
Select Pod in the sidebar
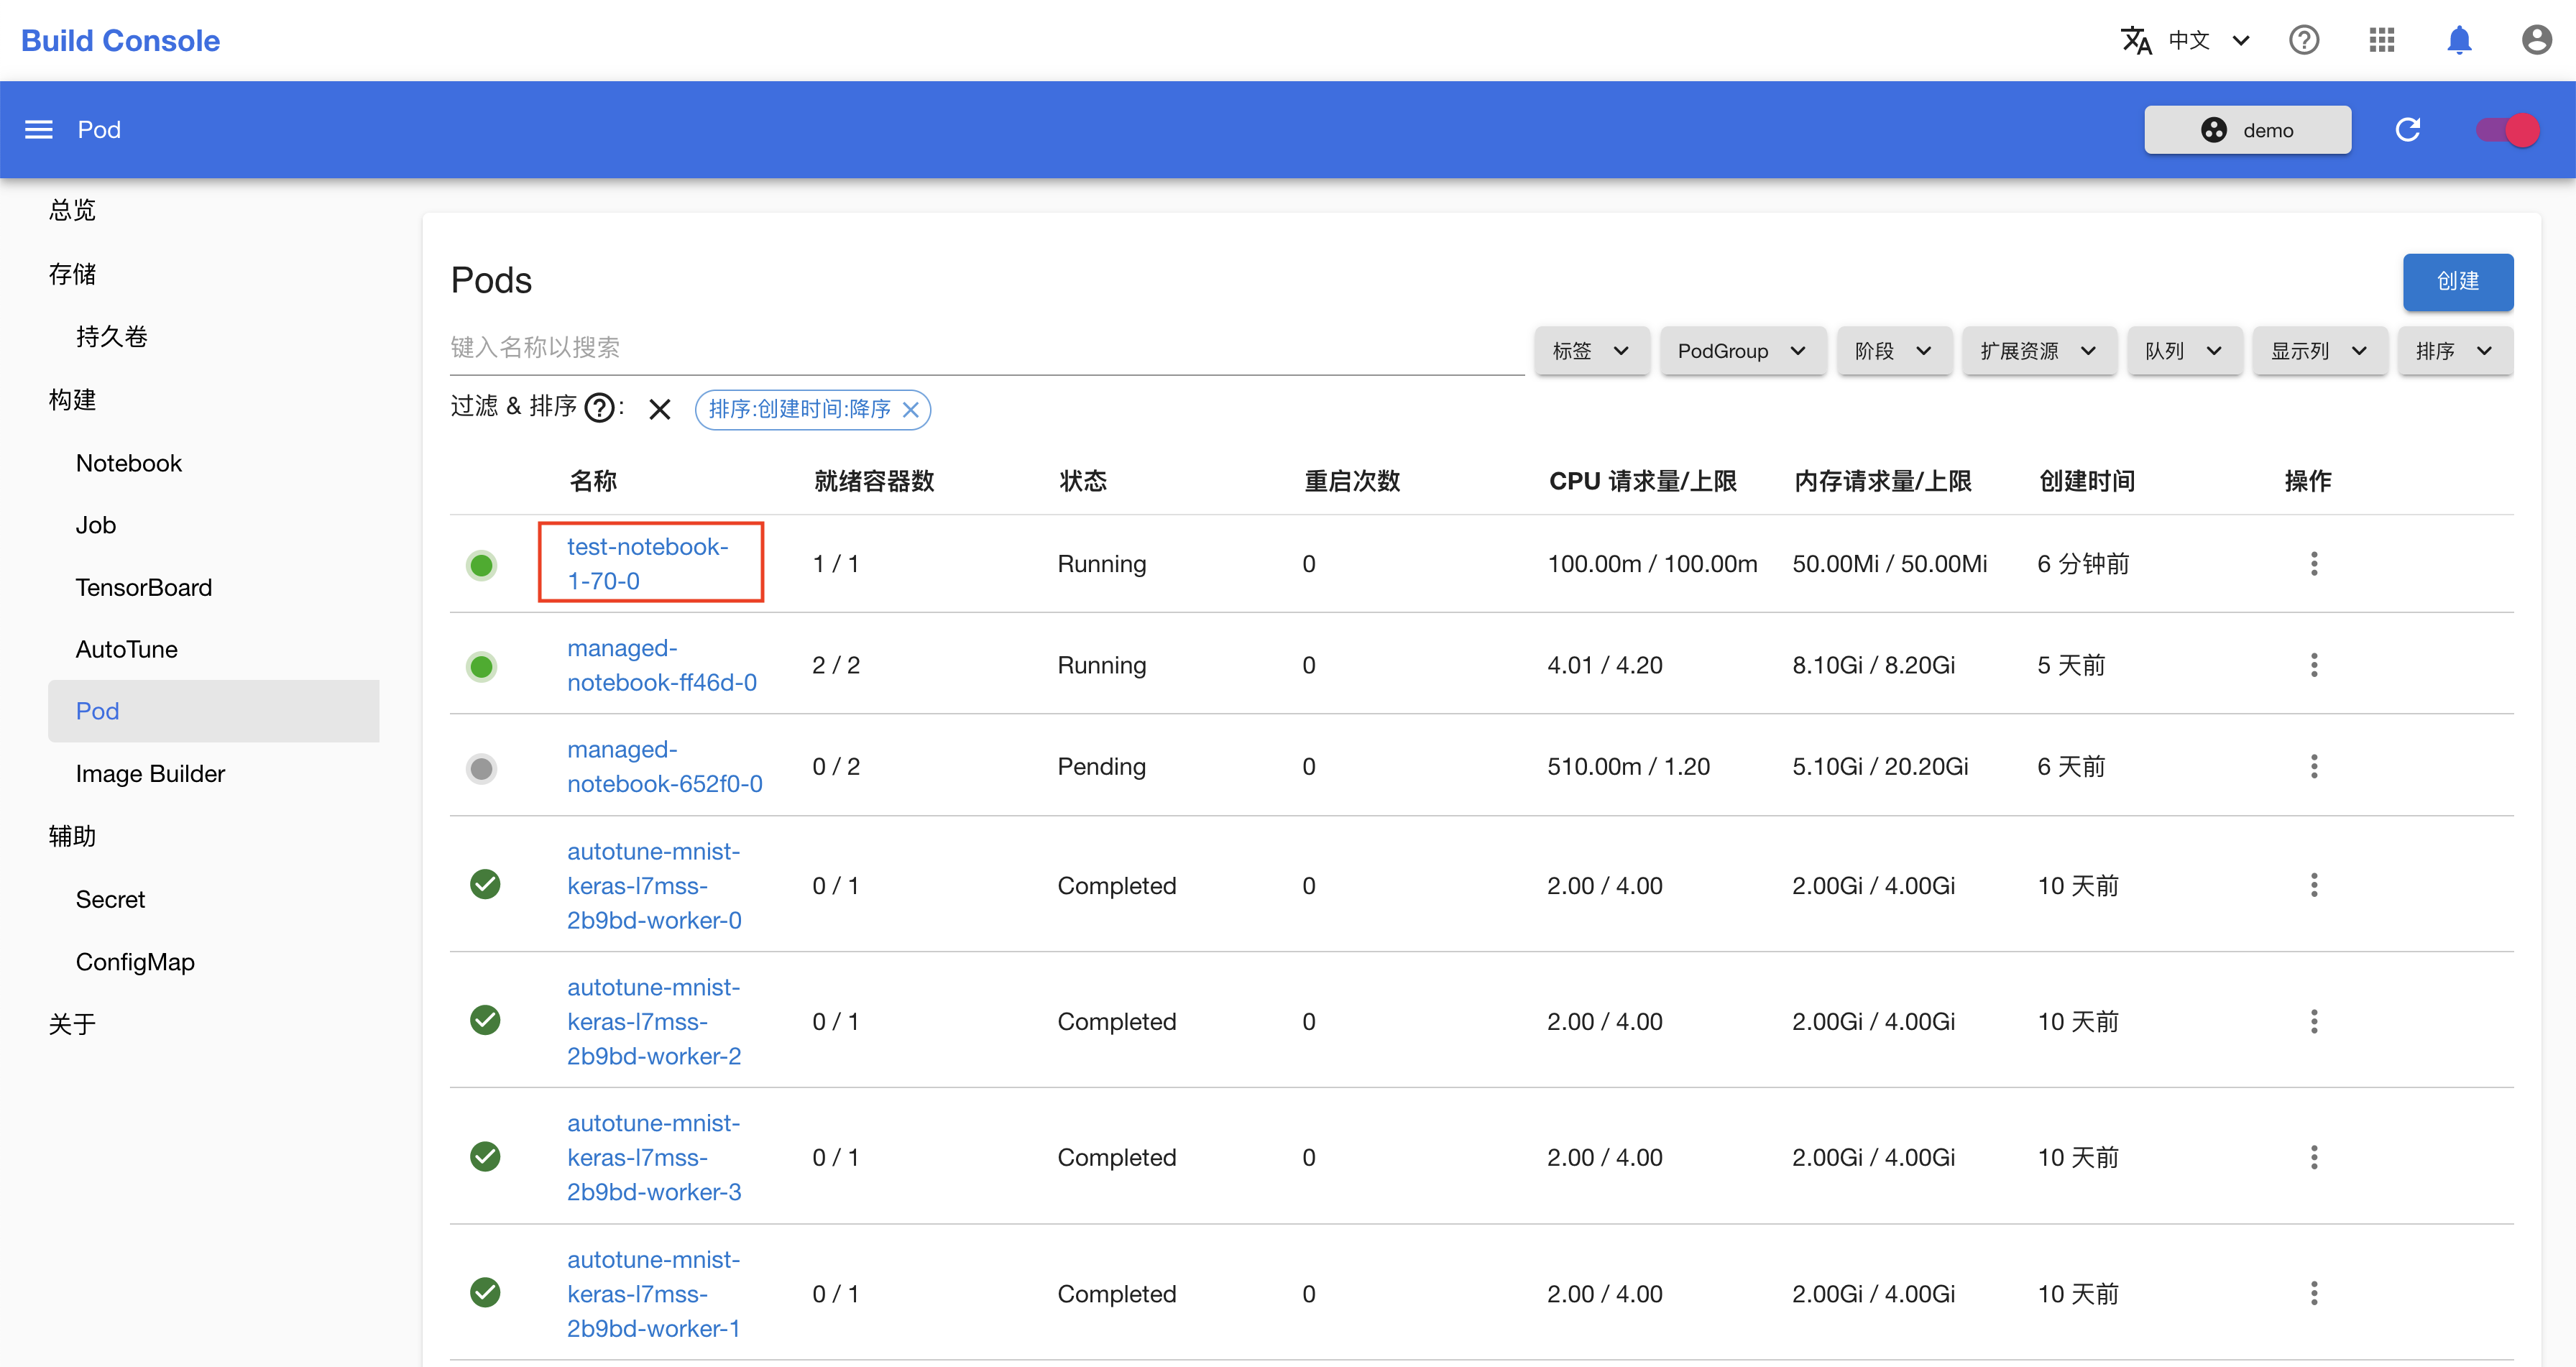(213, 711)
